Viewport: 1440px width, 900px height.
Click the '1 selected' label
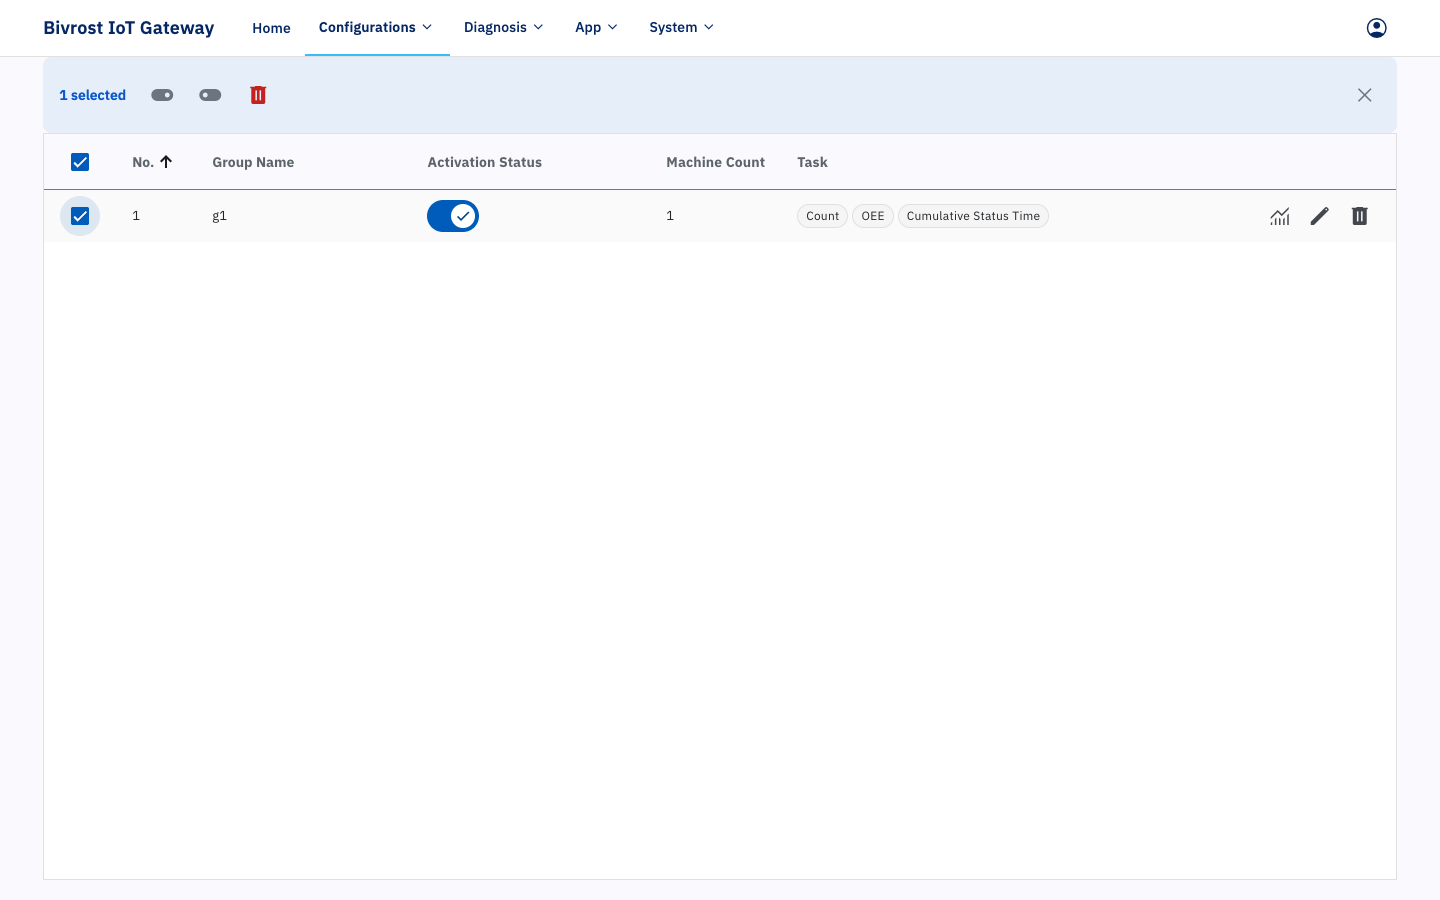(92, 95)
